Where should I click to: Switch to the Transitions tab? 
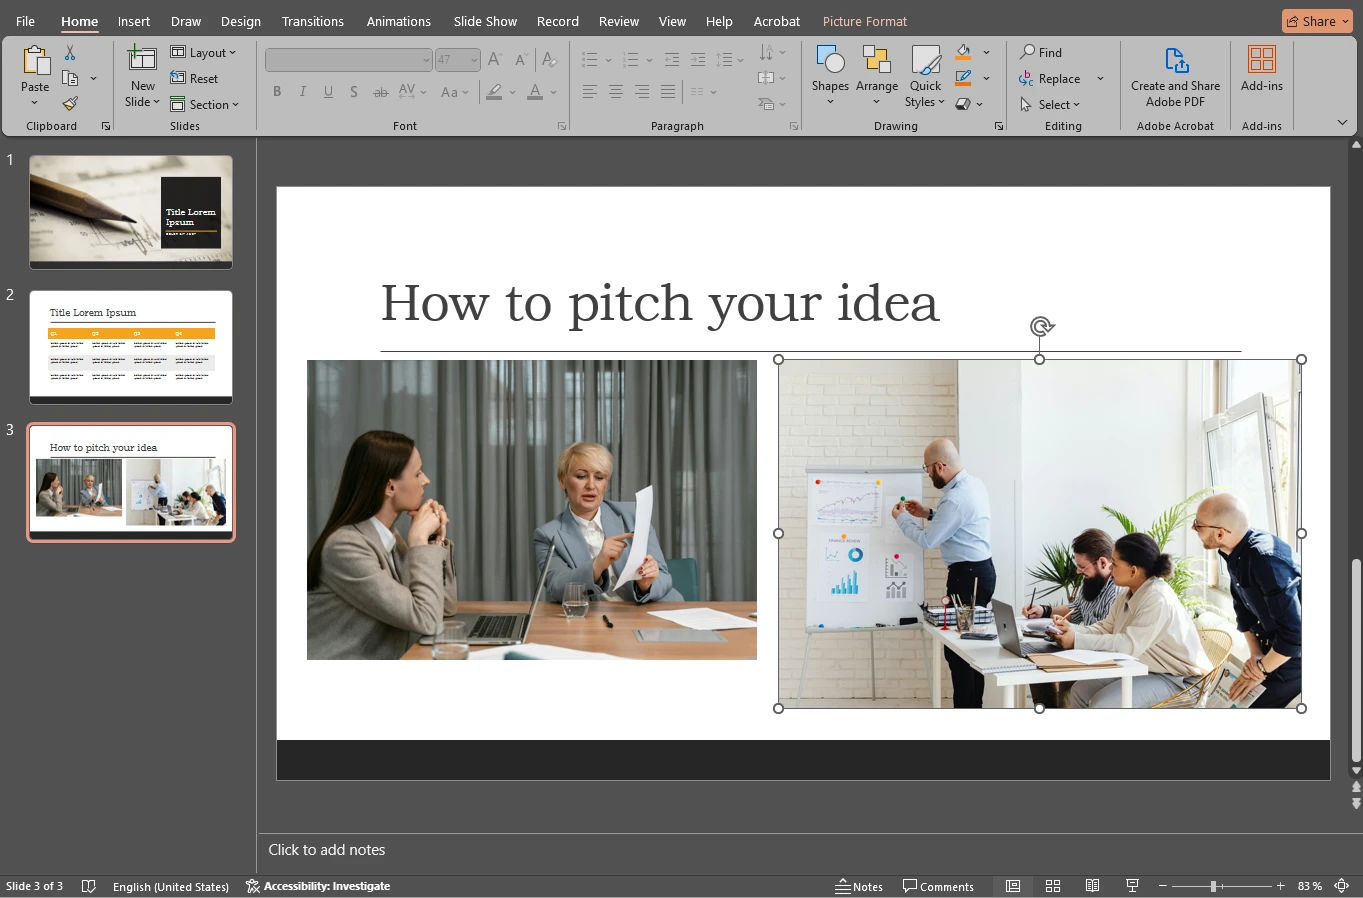coord(313,21)
